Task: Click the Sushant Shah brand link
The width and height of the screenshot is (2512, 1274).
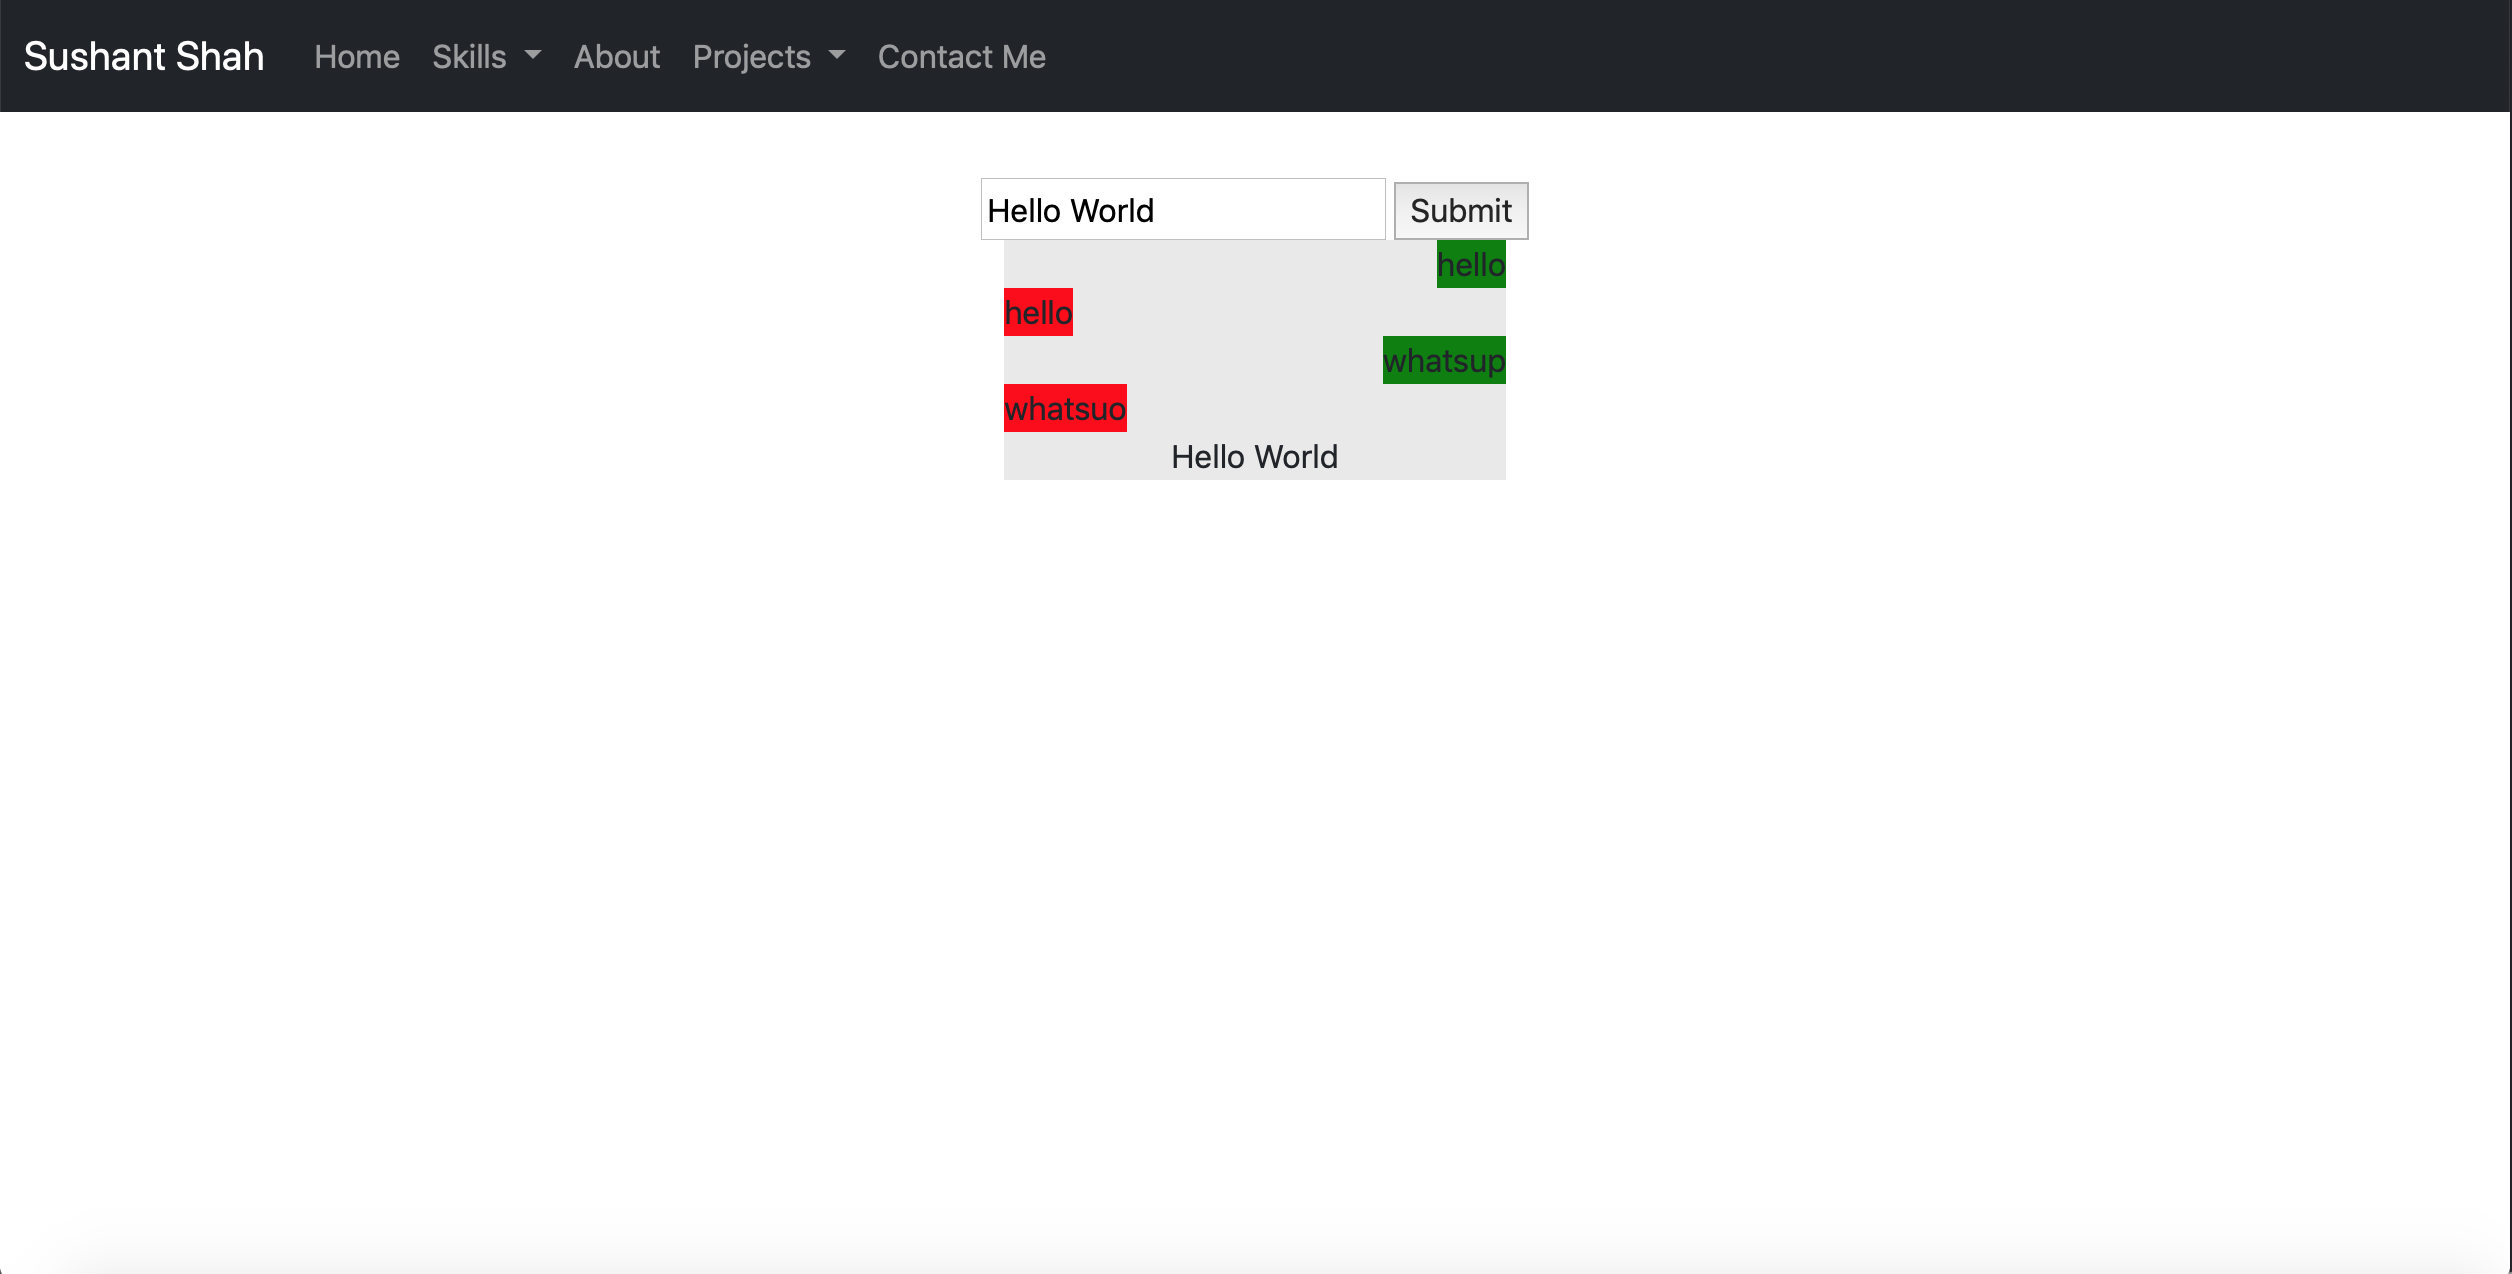Action: coord(144,57)
